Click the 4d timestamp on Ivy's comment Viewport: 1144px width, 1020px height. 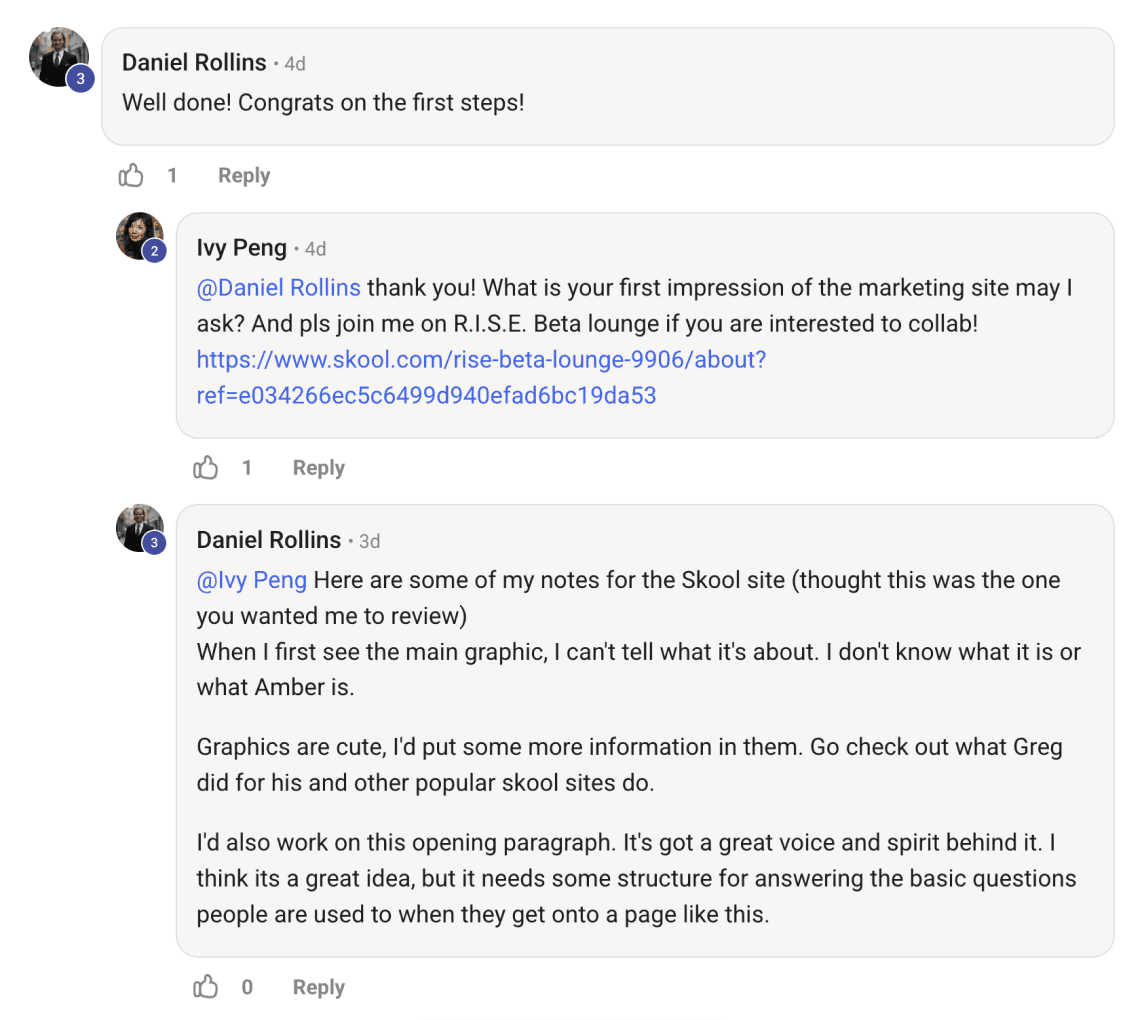click(315, 250)
